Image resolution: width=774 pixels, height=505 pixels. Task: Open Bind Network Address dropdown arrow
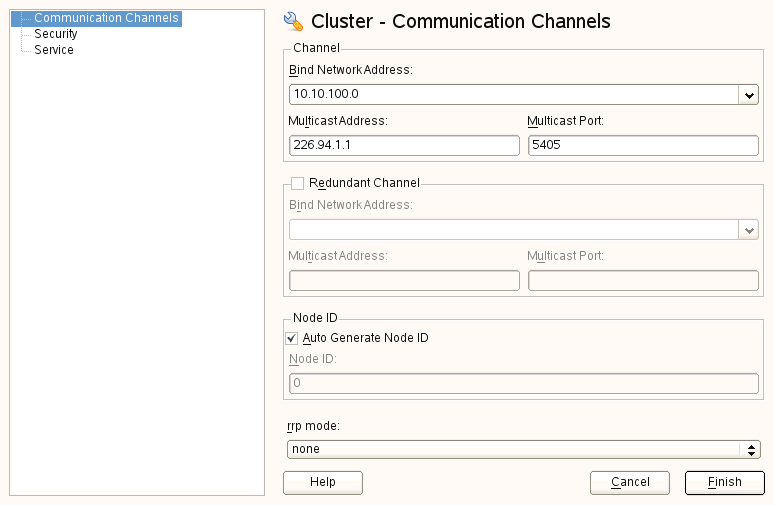coord(748,95)
